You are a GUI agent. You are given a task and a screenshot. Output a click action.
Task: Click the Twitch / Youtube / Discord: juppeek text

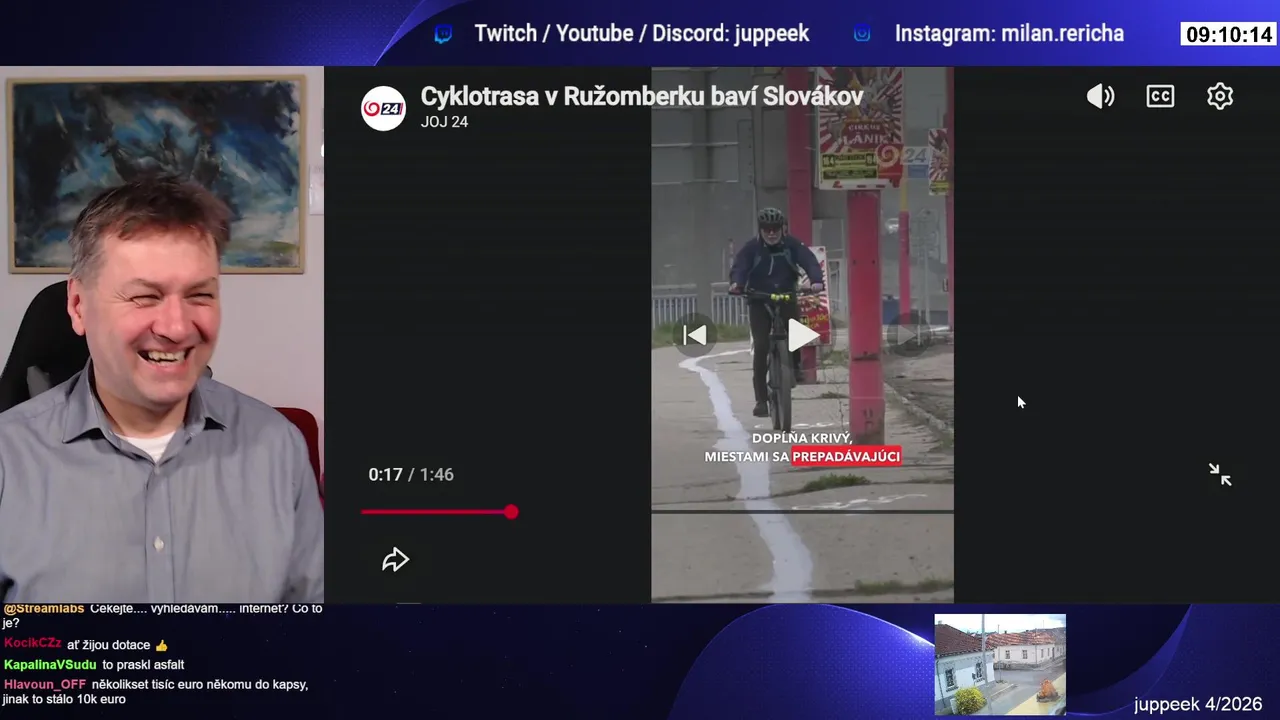[642, 34]
